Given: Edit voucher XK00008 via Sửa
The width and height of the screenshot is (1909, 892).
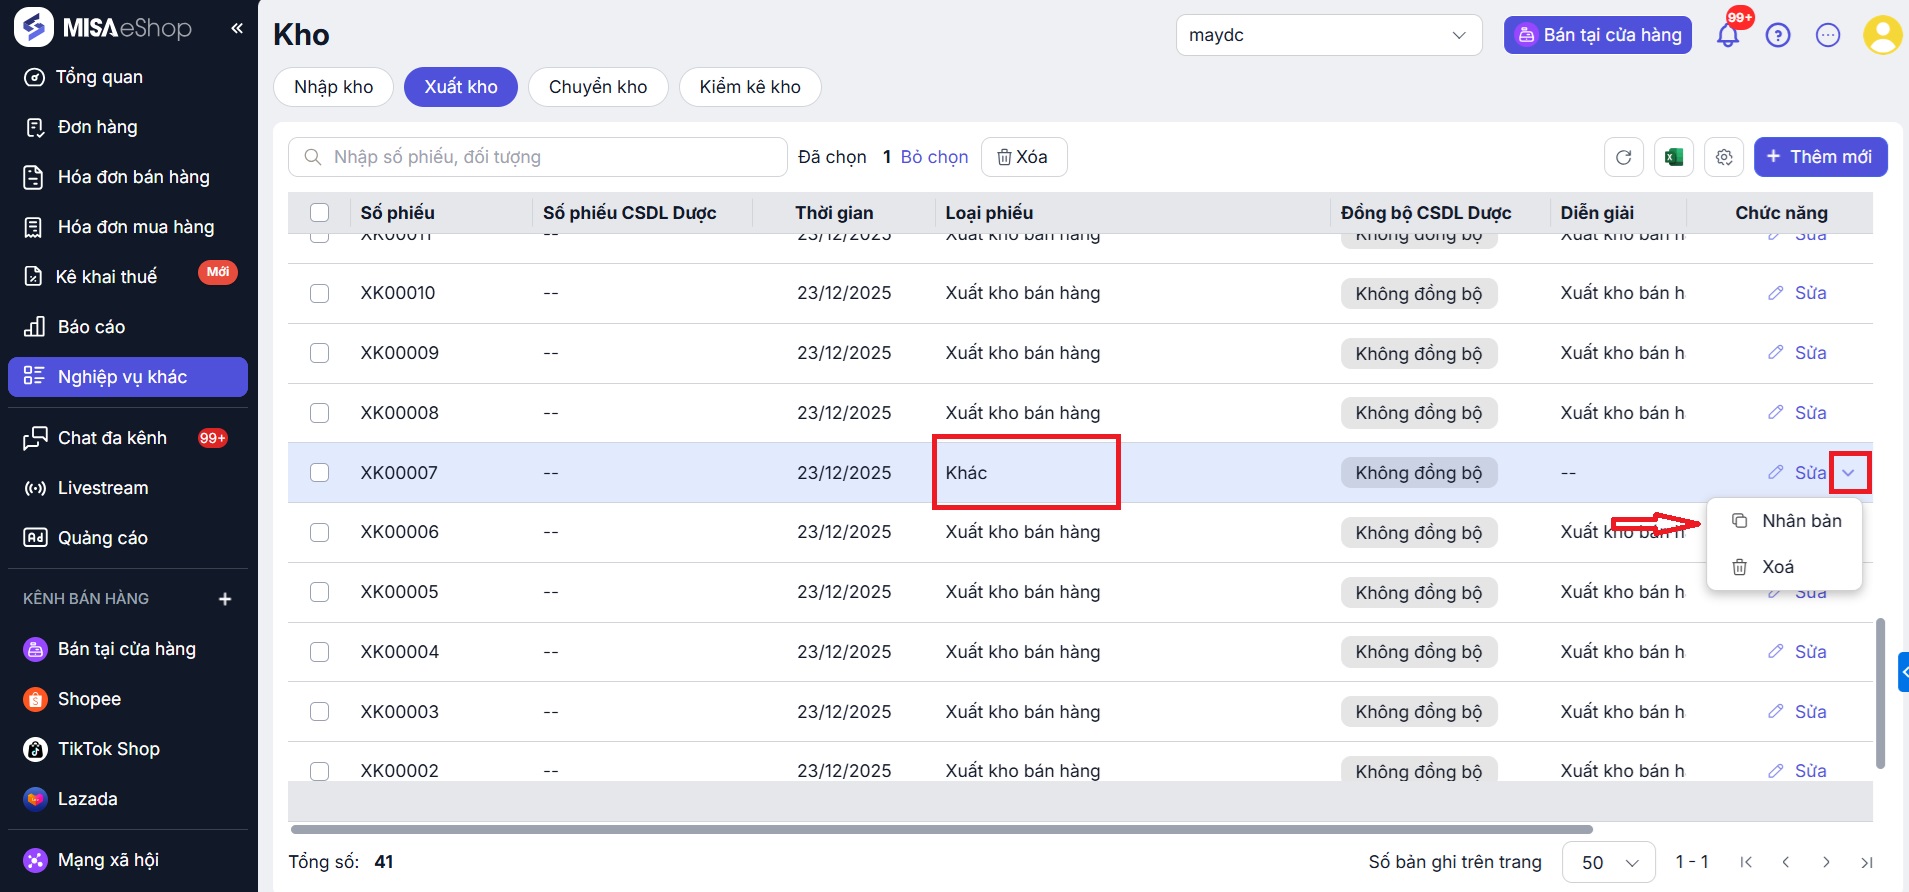Looking at the screenshot, I should (x=1798, y=413).
